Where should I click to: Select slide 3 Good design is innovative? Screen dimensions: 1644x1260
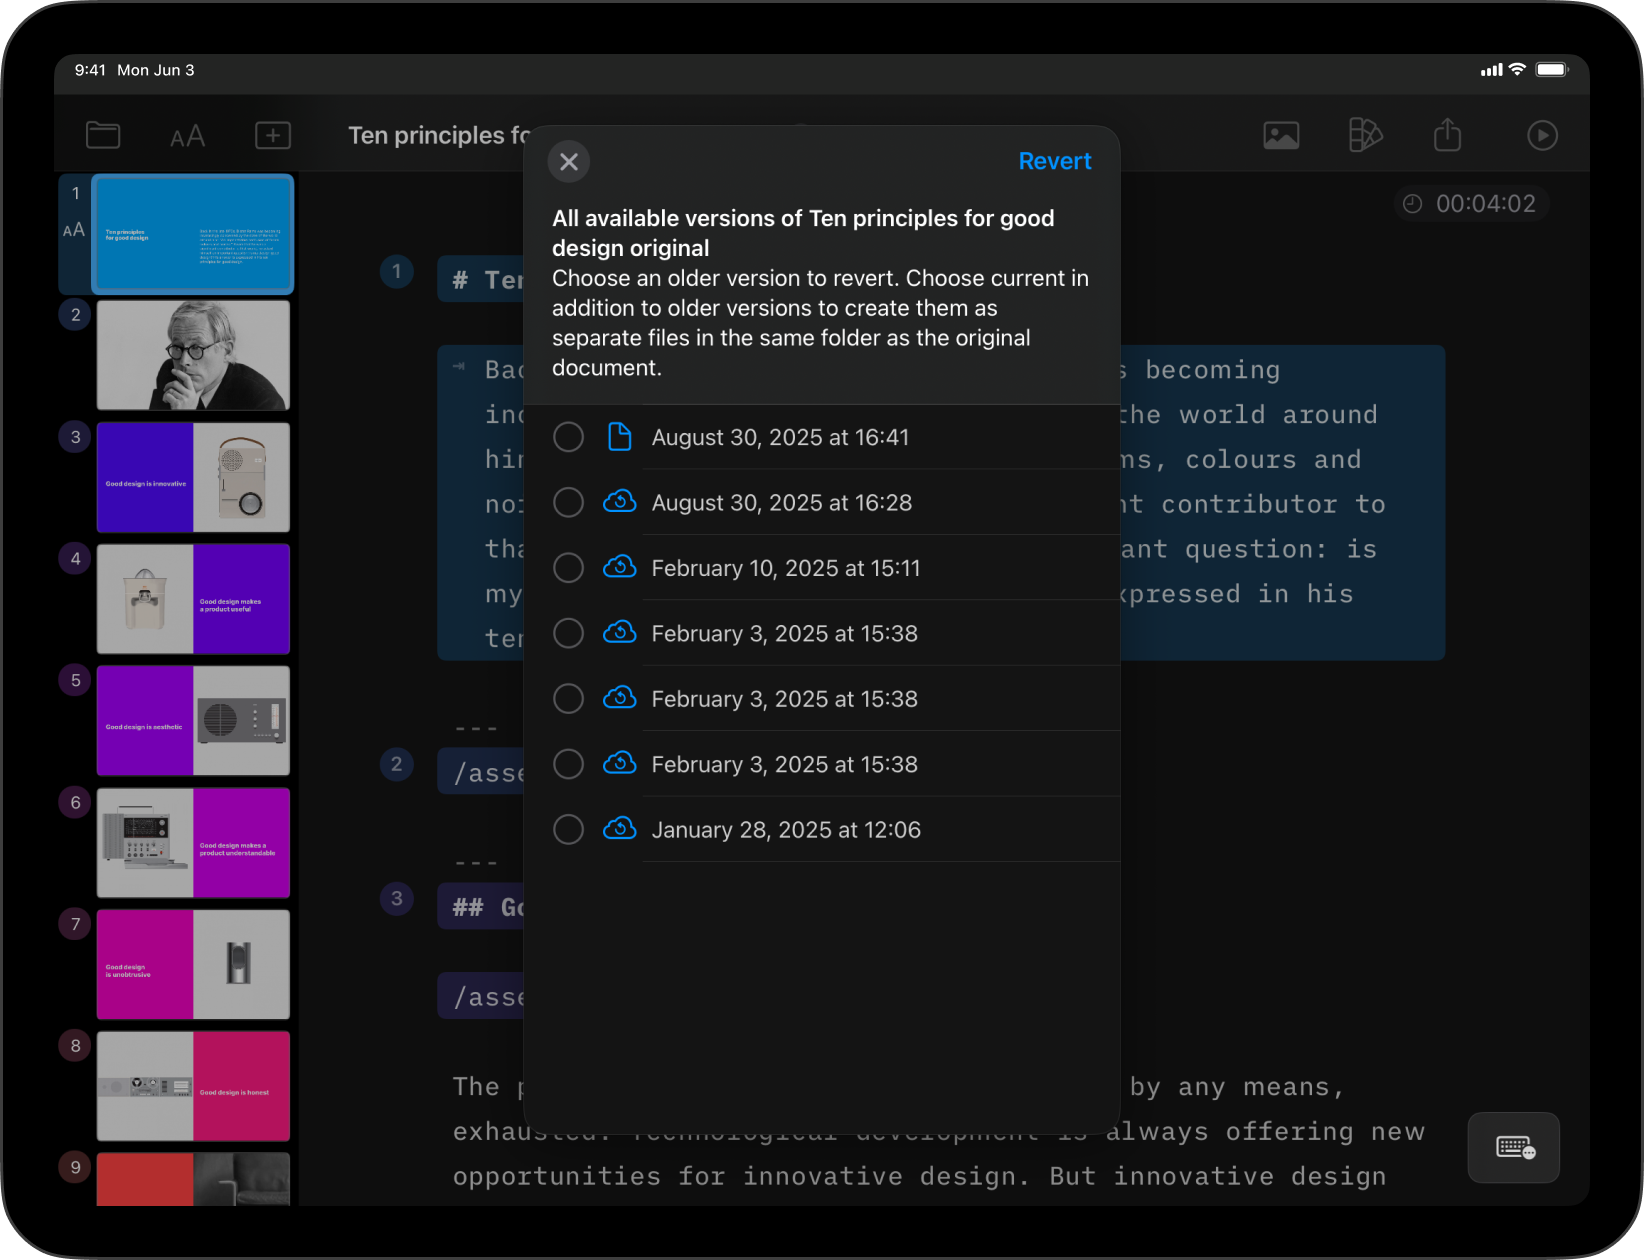coord(193,478)
